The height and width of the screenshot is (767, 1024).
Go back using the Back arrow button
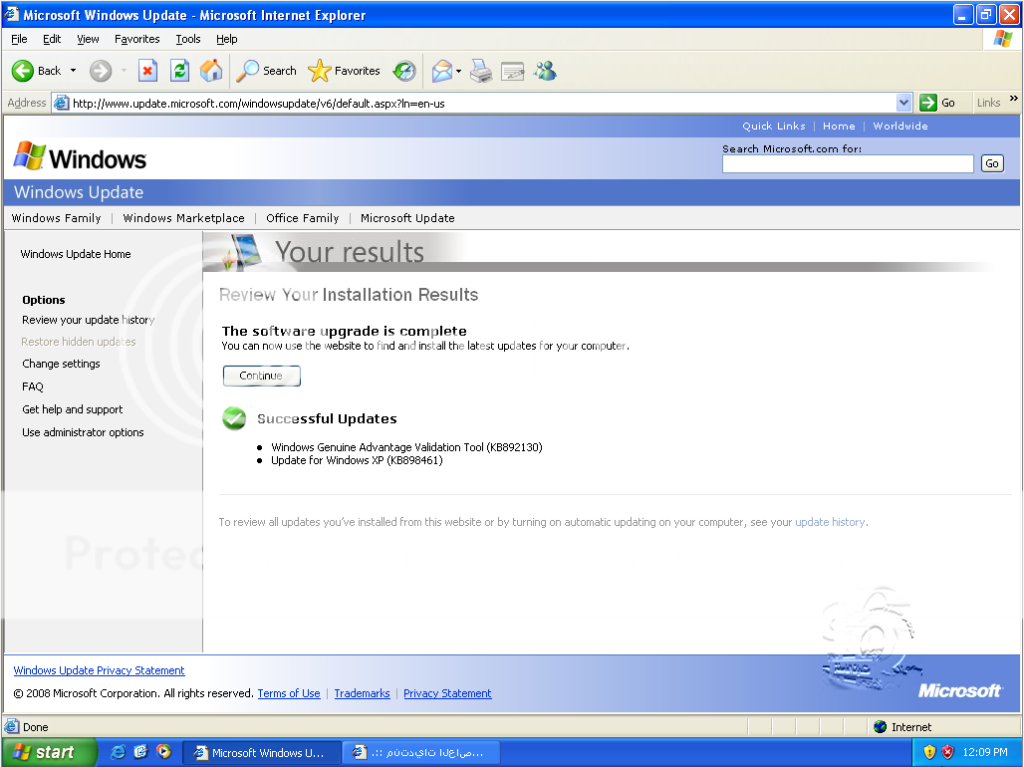(x=37, y=71)
